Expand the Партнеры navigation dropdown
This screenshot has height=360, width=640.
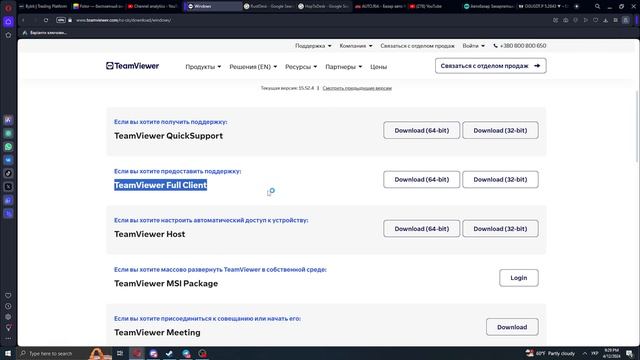point(344,67)
